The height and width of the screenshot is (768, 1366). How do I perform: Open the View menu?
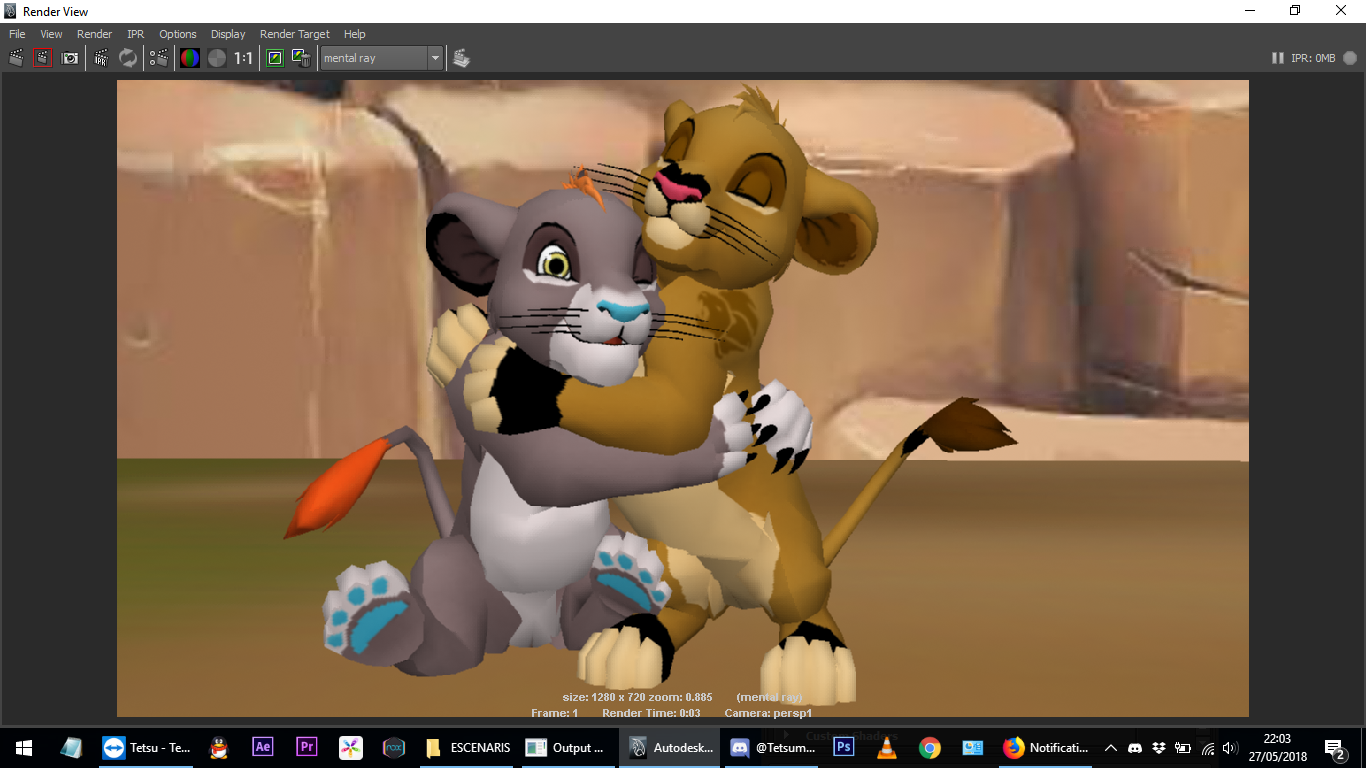pos(51,34)
